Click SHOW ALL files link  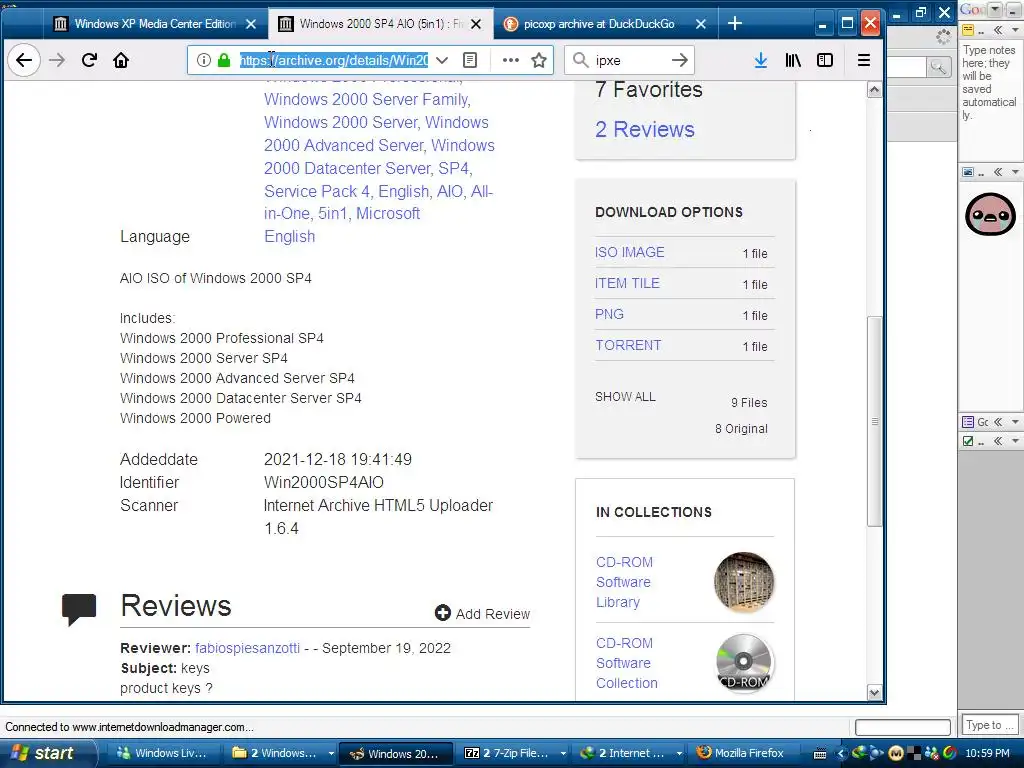coord(625,396)
